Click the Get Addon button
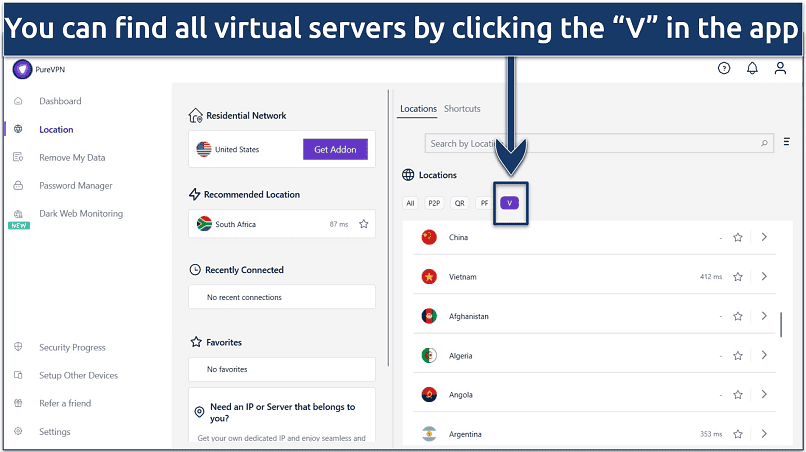 click(x=335, y=149)
